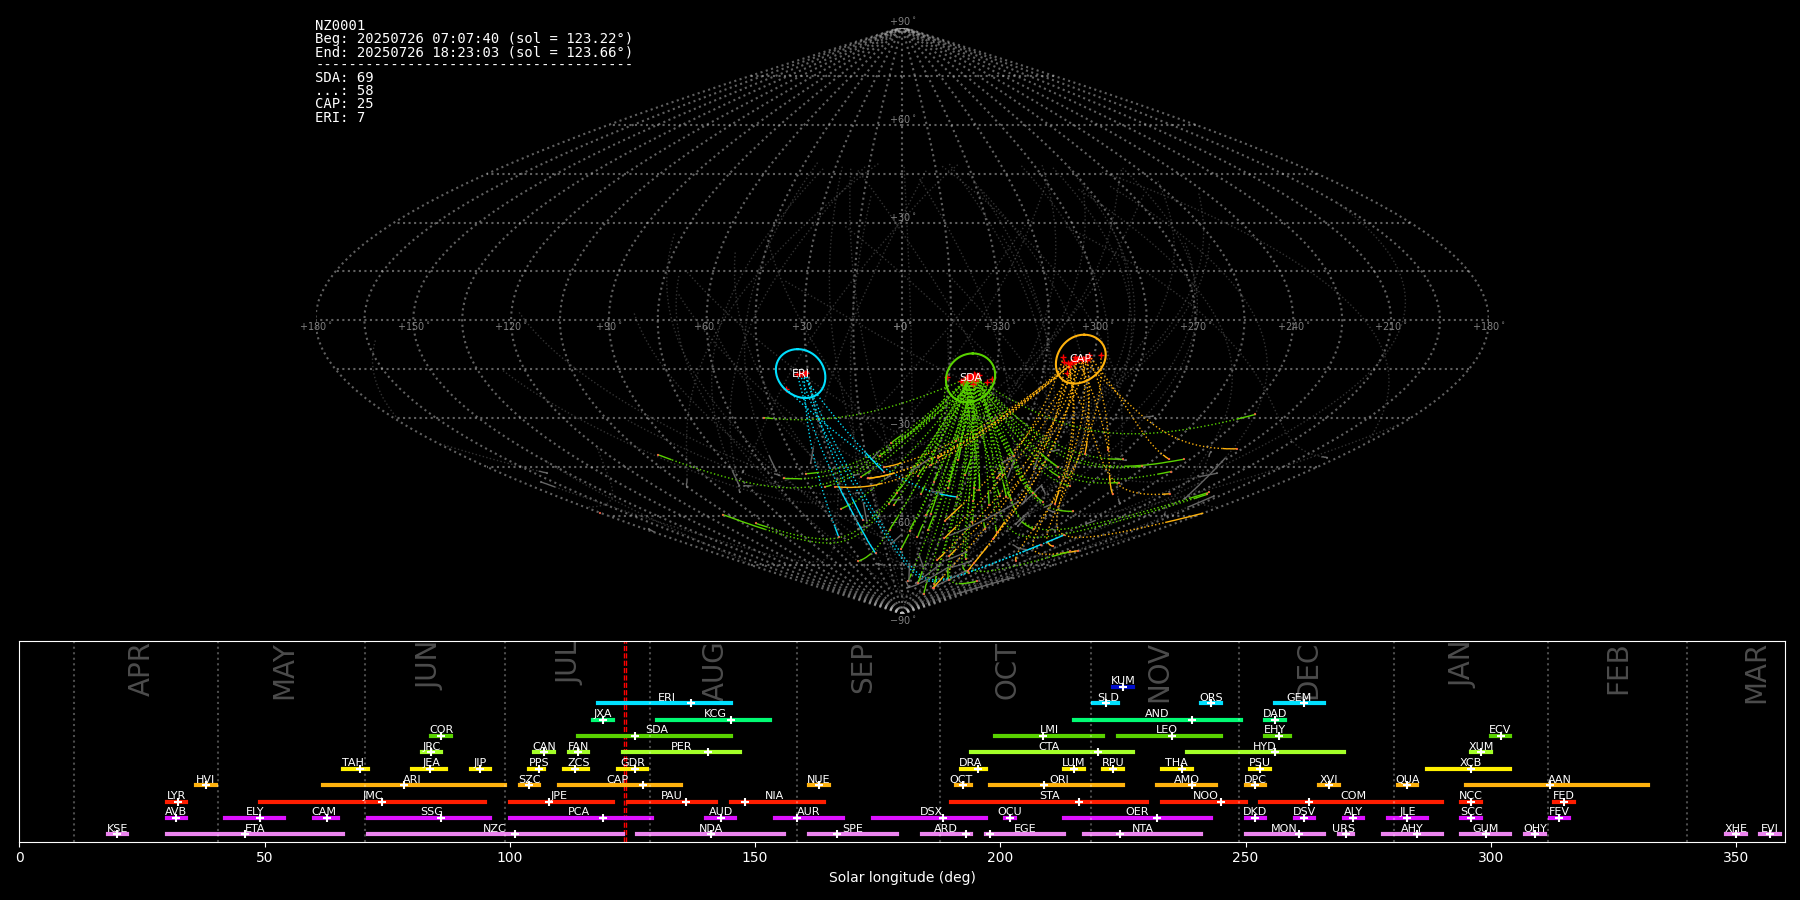The image size is (1800, 900).
Task: Click the green SDA radiant circle on sky map
Action: pos(971,378)
